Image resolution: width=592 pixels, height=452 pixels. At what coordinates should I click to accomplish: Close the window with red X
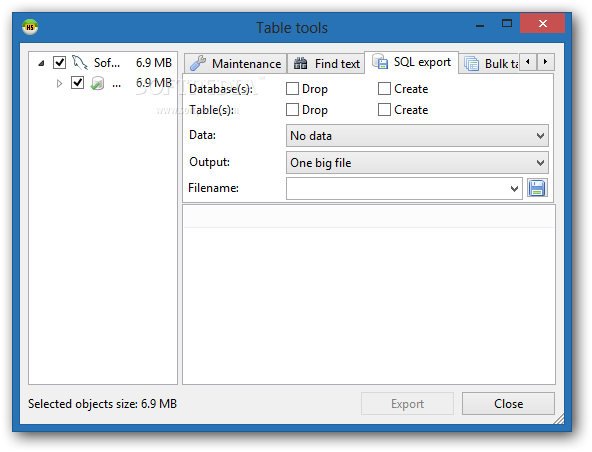[x=543, y=23]
